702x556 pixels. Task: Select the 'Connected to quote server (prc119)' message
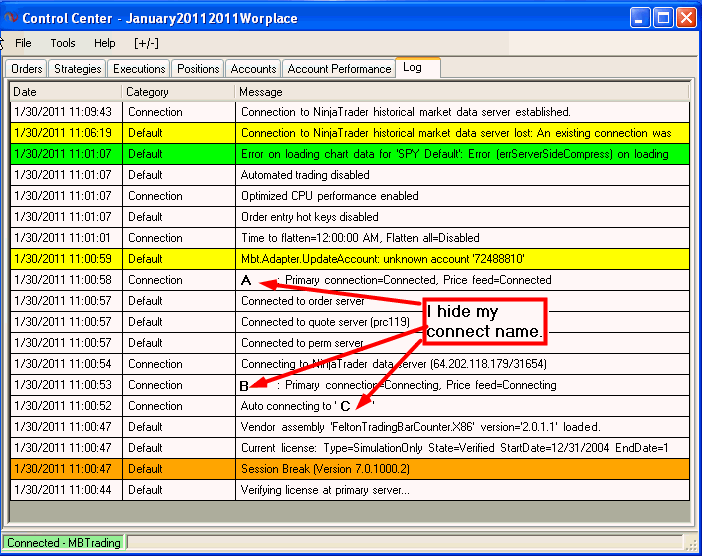462,322
